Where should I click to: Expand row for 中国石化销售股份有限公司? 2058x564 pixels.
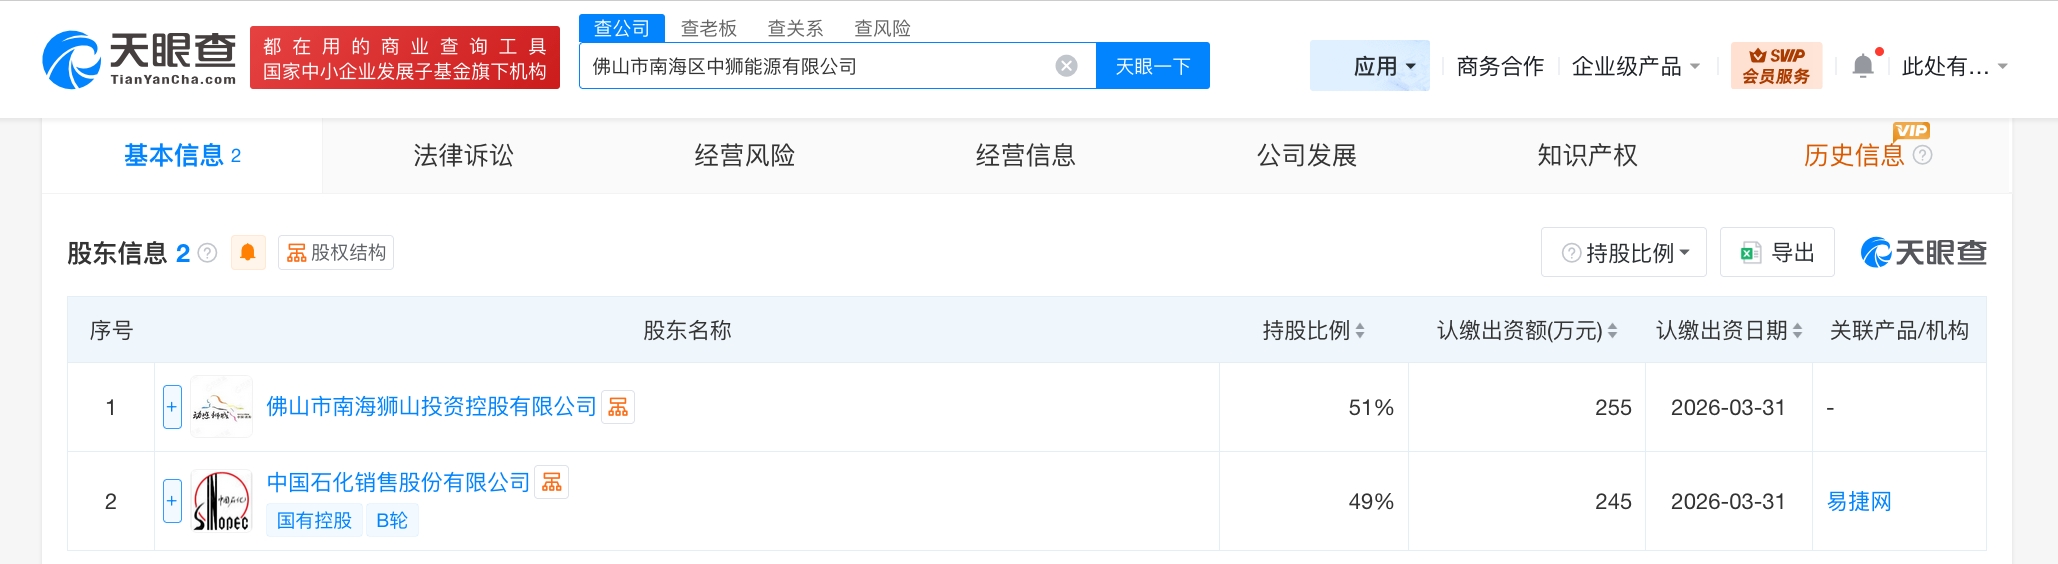point(172,501)
